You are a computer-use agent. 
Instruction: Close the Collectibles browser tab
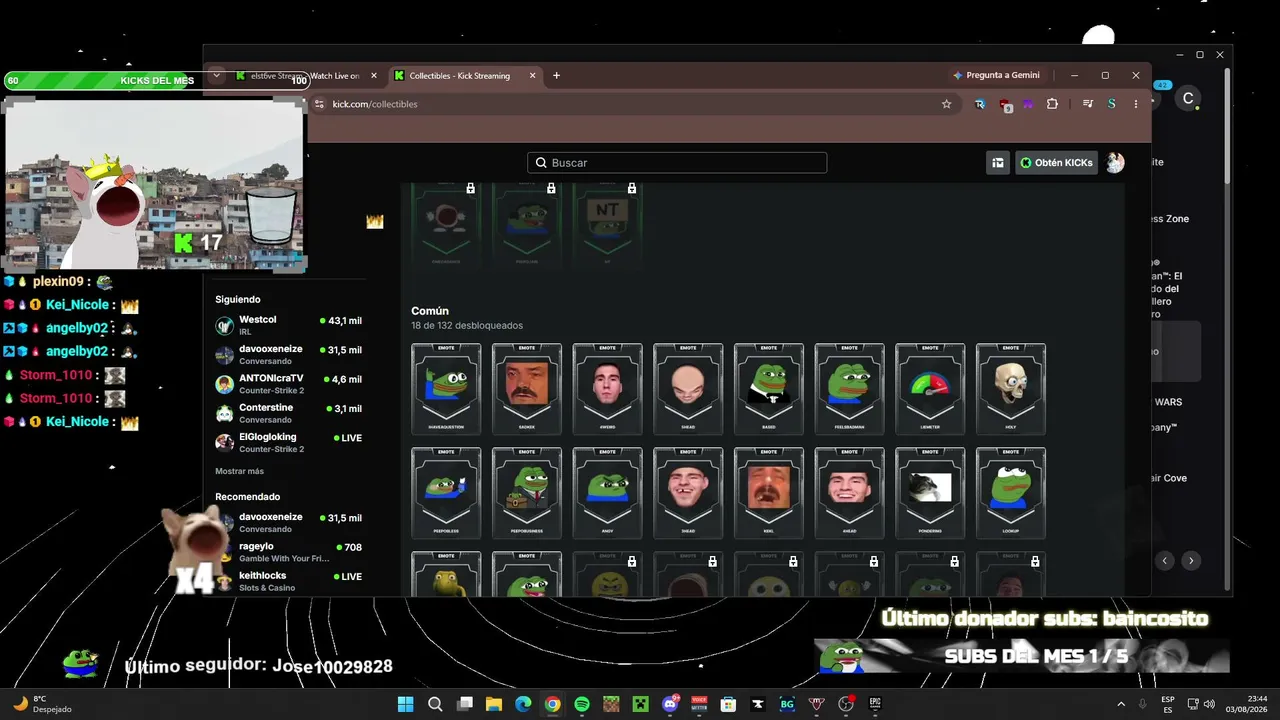click(533, 76)
